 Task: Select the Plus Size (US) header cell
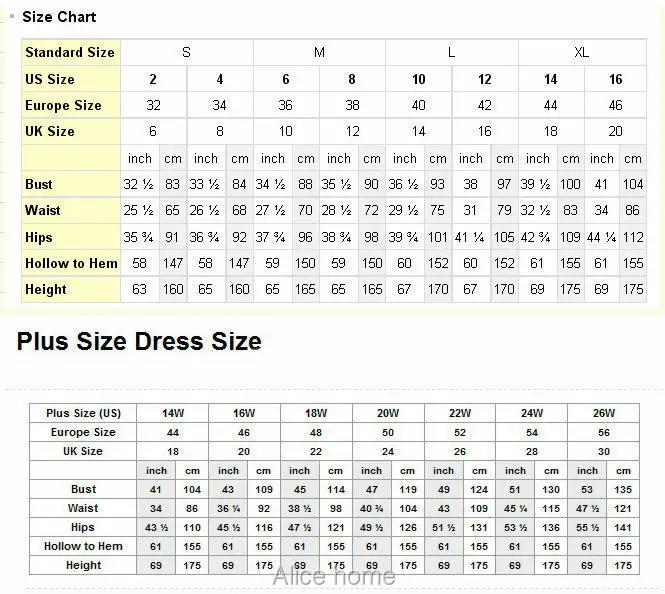(83, 413)
